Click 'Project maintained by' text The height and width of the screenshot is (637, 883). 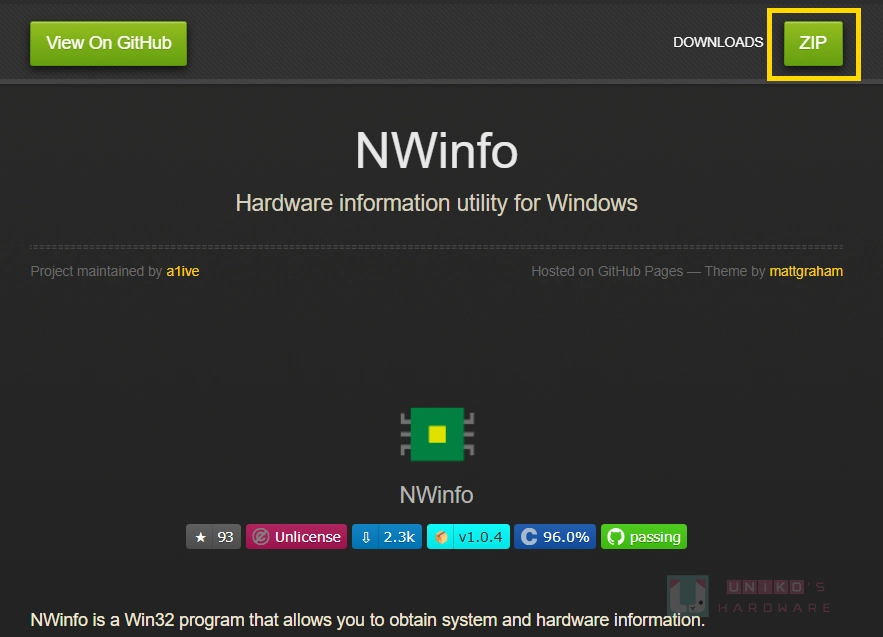click(x=96, y=271)
